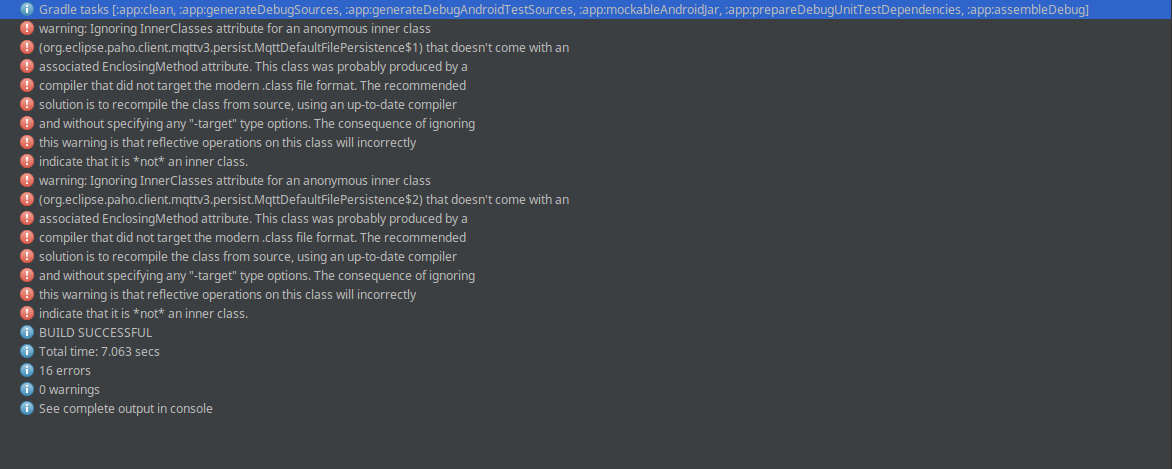This screenshot has height=469, width=1172.
Task: Click info icon beside 0 warnings
Action: [27, 390]
